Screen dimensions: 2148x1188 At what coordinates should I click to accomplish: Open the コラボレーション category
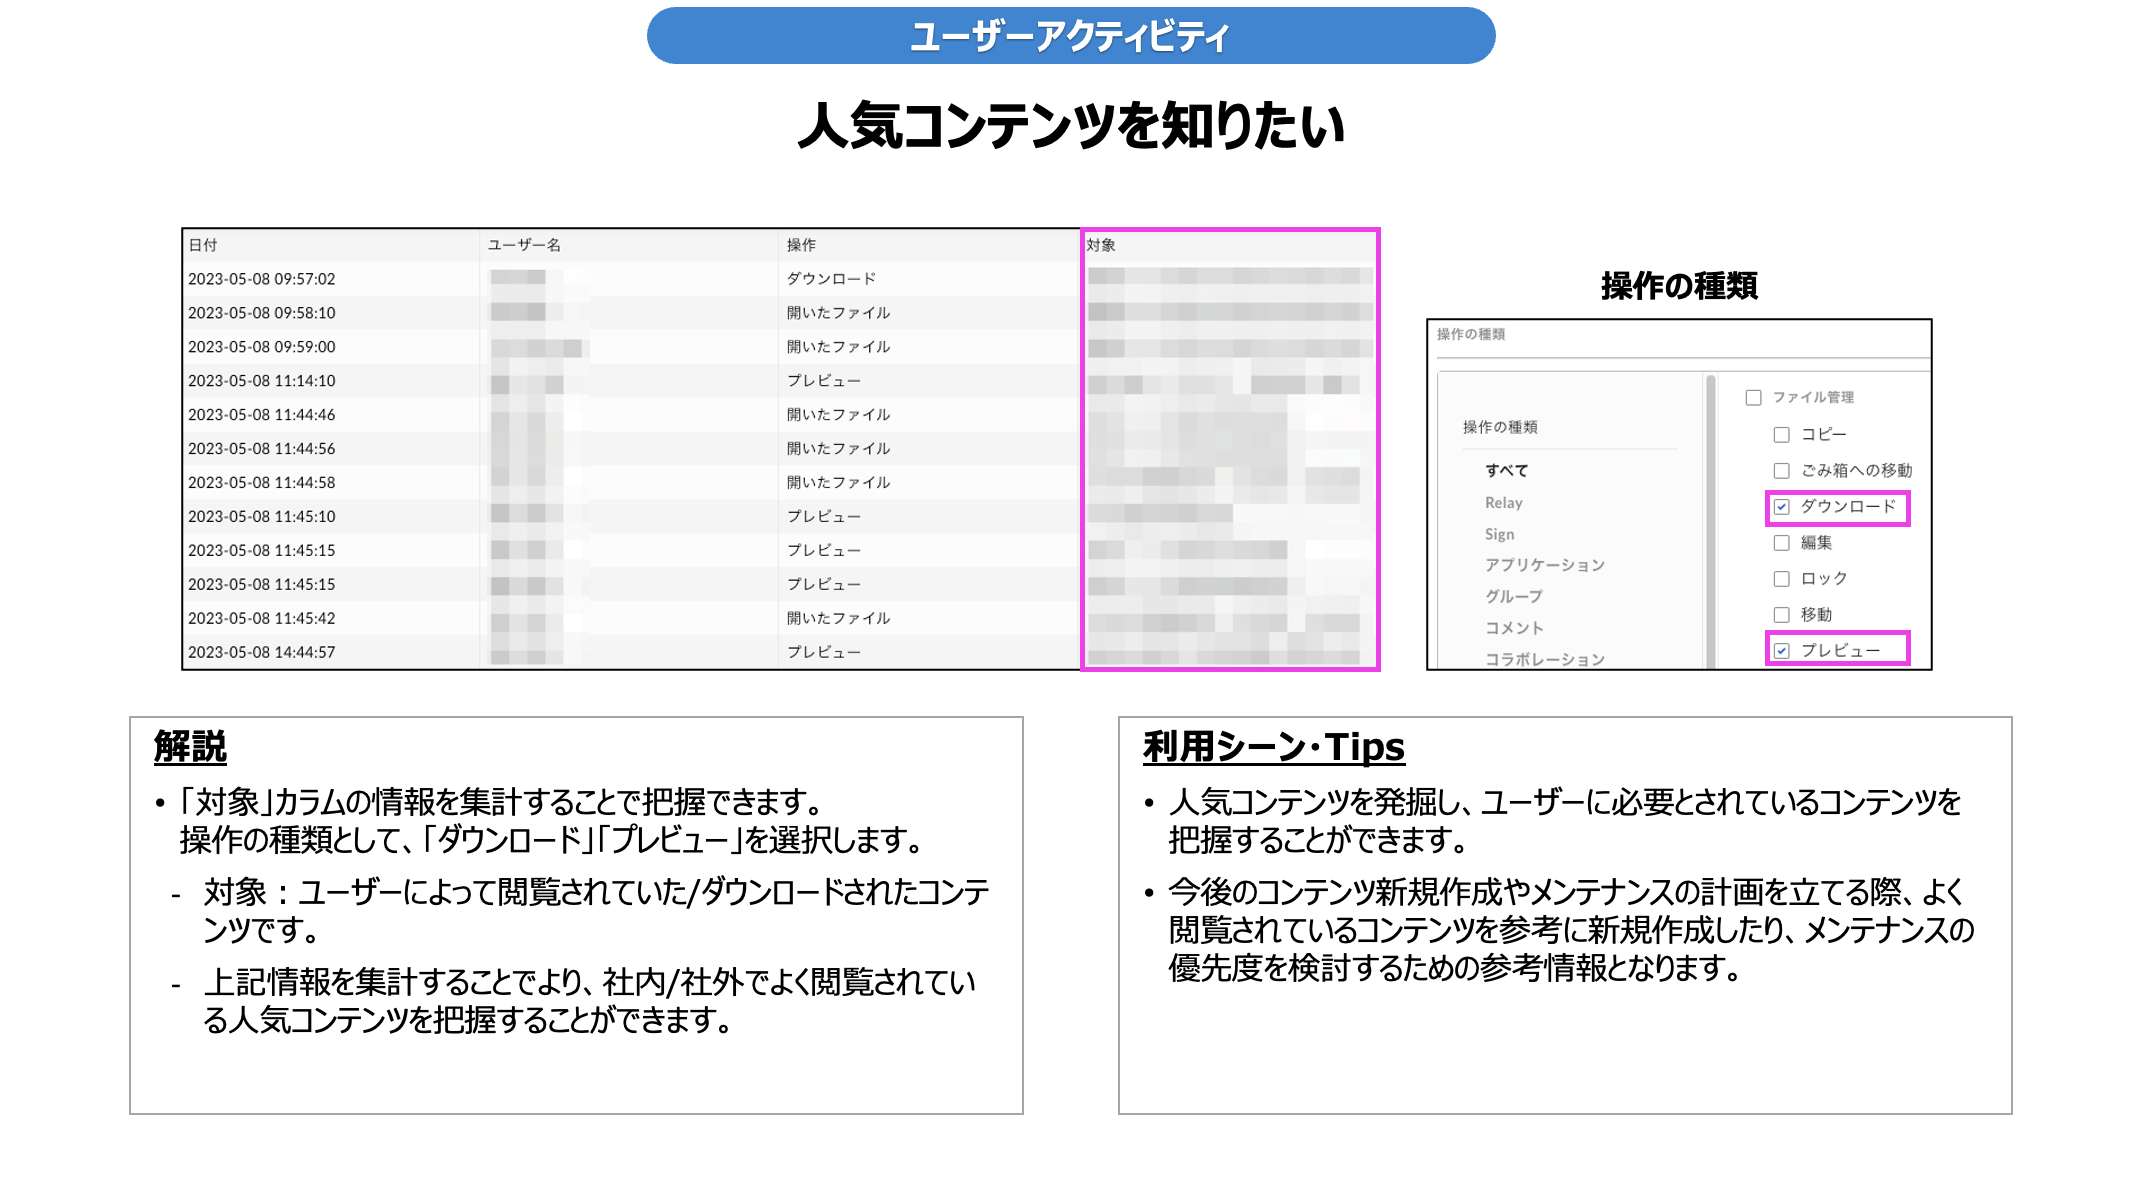tap(1544, 659)
